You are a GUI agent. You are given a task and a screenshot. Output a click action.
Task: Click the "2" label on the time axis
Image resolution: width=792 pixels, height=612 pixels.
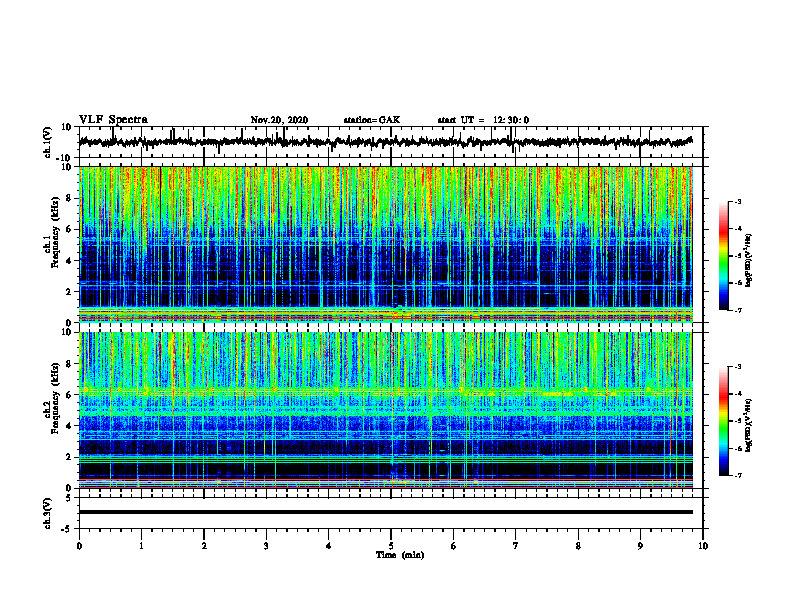[x=204, y=546]
